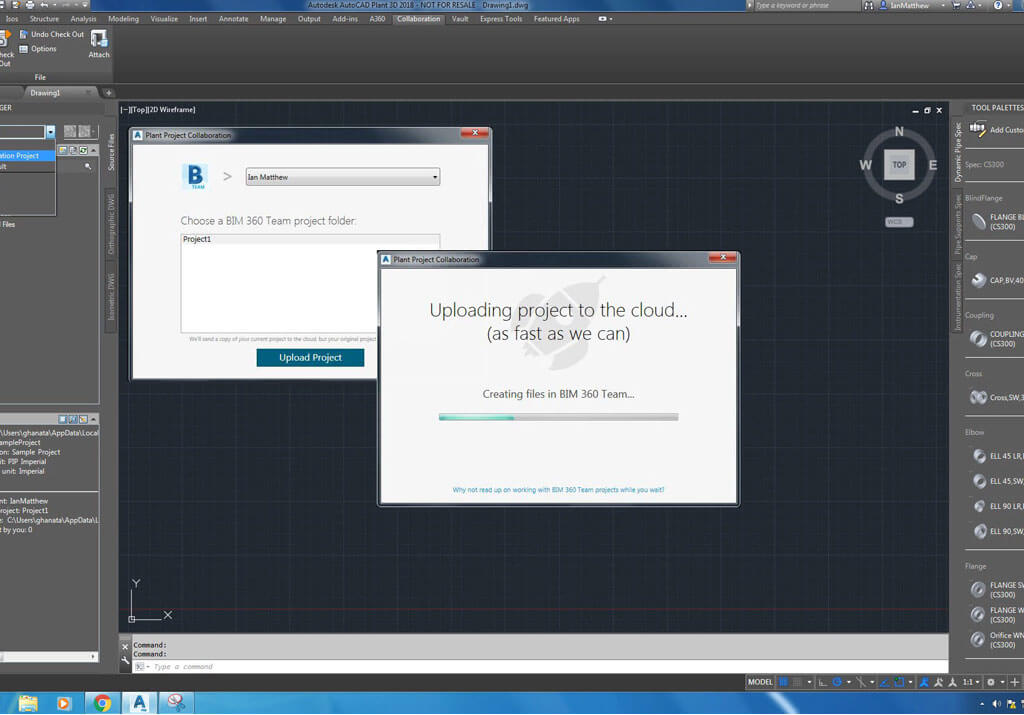Click the search magnifier in Project Manager
This screenshot has height=715, width=1024.
[88, 167]
